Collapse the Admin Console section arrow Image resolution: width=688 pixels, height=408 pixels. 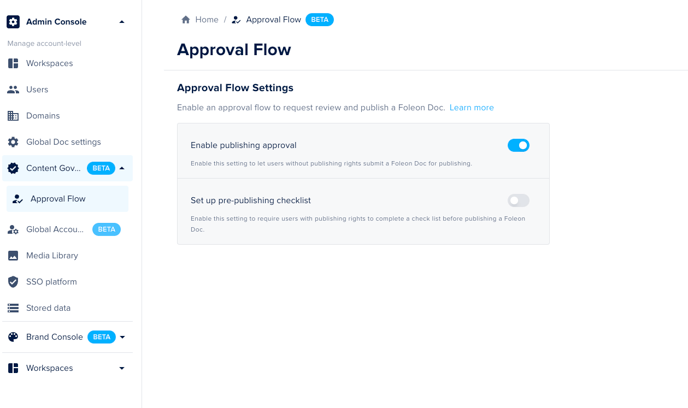tap(122, 22)
